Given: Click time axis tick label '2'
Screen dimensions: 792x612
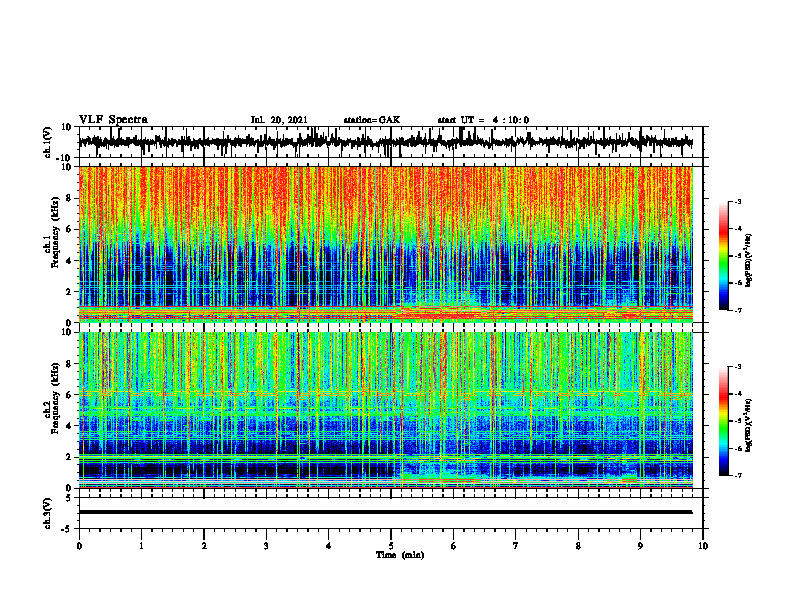Looking at the screenshot, I should (204, 546).
